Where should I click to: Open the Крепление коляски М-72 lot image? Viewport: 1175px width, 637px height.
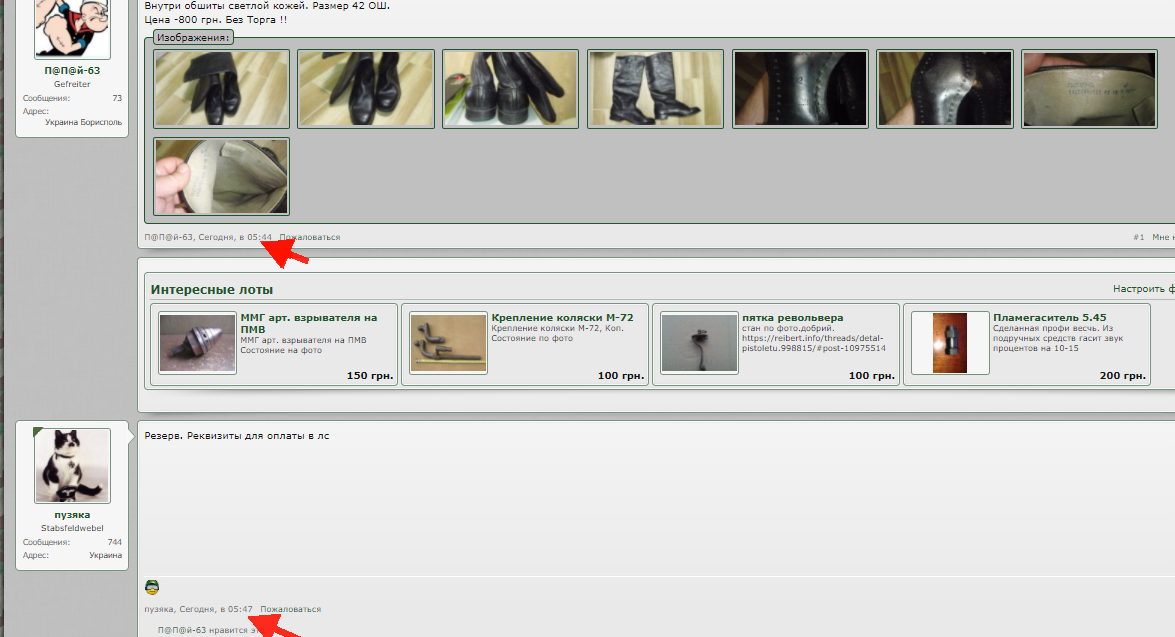(x=448, y=343)
